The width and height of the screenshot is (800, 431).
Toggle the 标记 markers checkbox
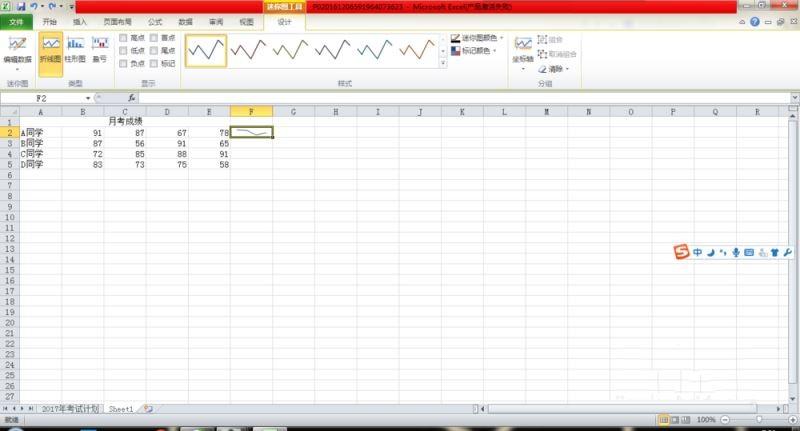(x=153, y=63)
